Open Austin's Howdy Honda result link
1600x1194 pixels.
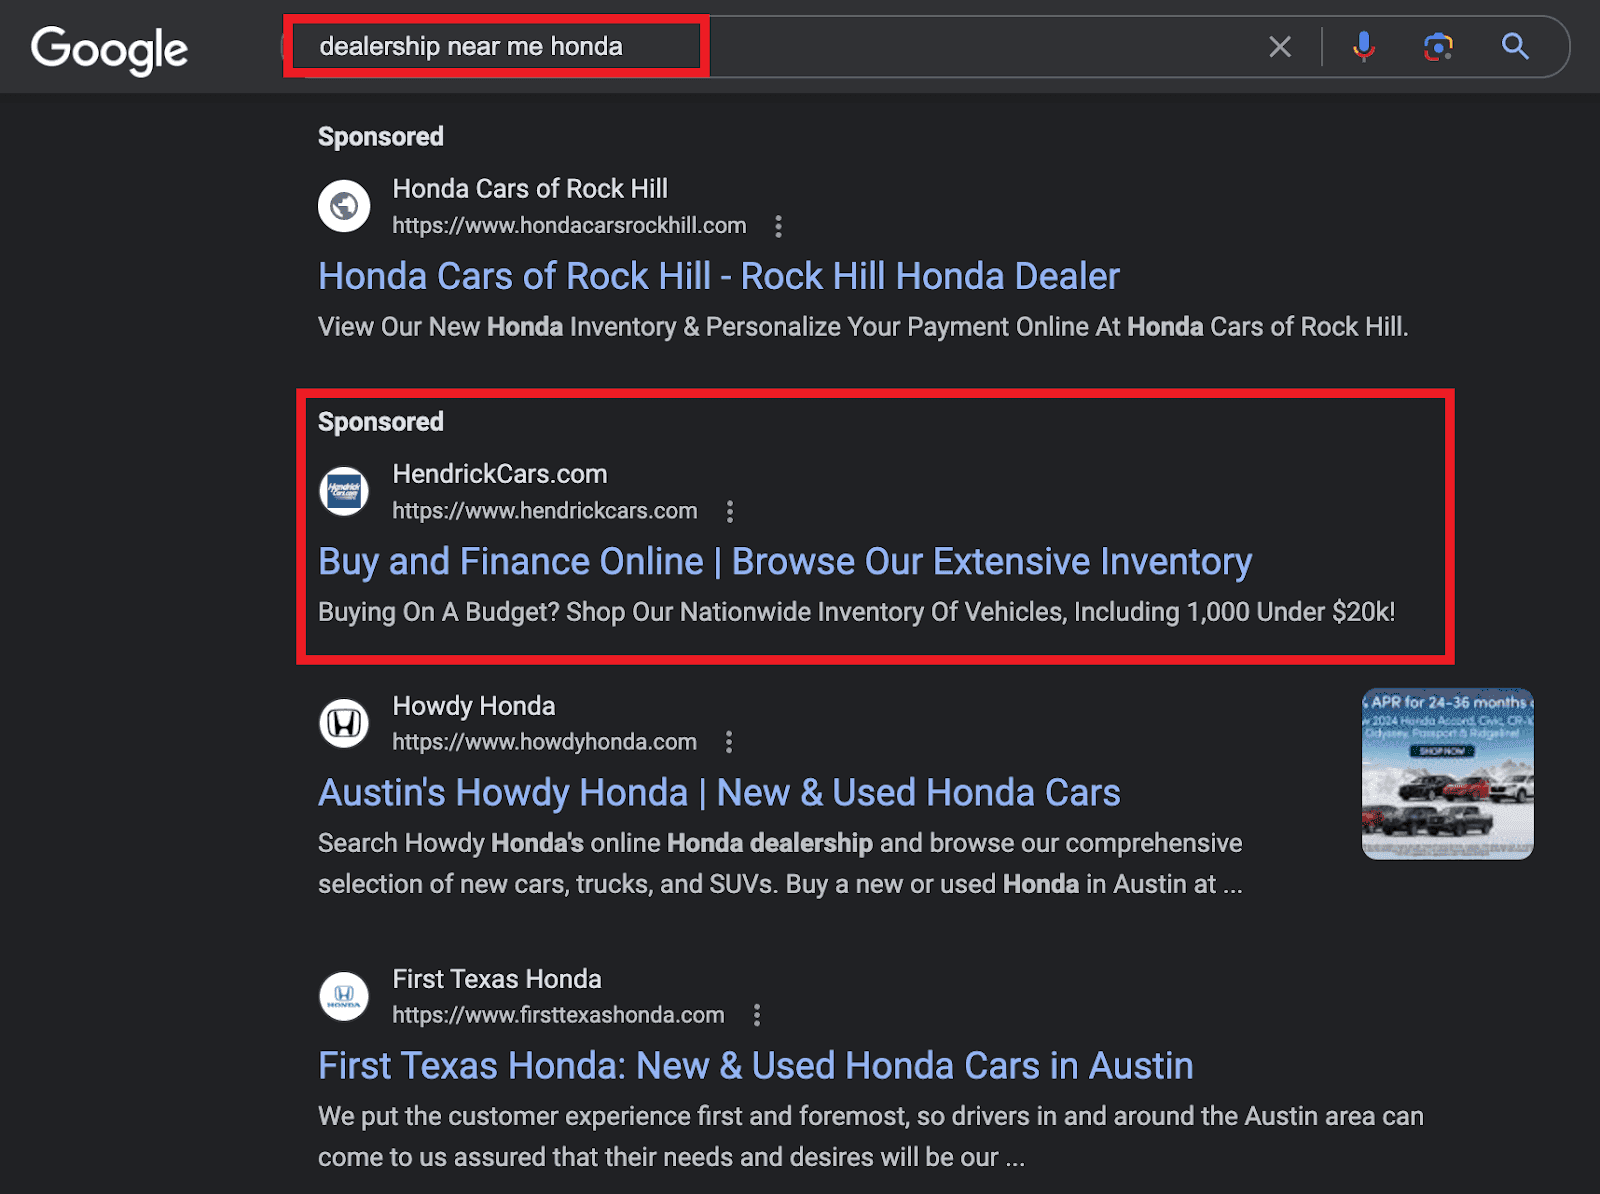pos(718,792)
